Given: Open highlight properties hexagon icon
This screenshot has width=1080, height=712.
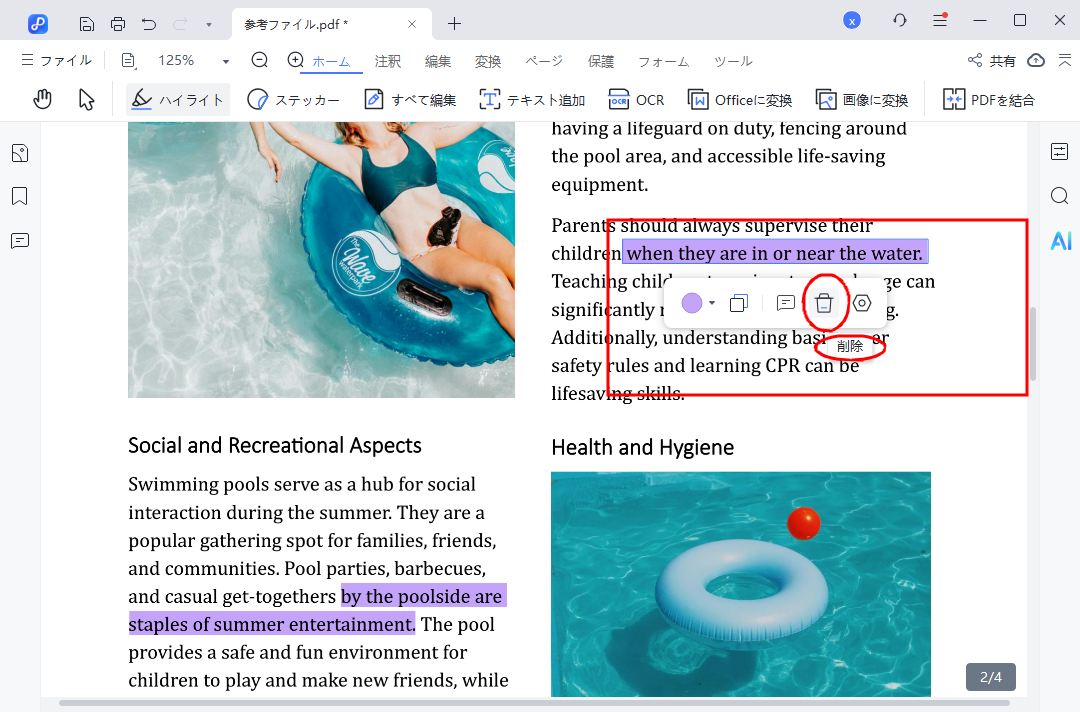Looking at the screenshot, I should click(862, 303).
